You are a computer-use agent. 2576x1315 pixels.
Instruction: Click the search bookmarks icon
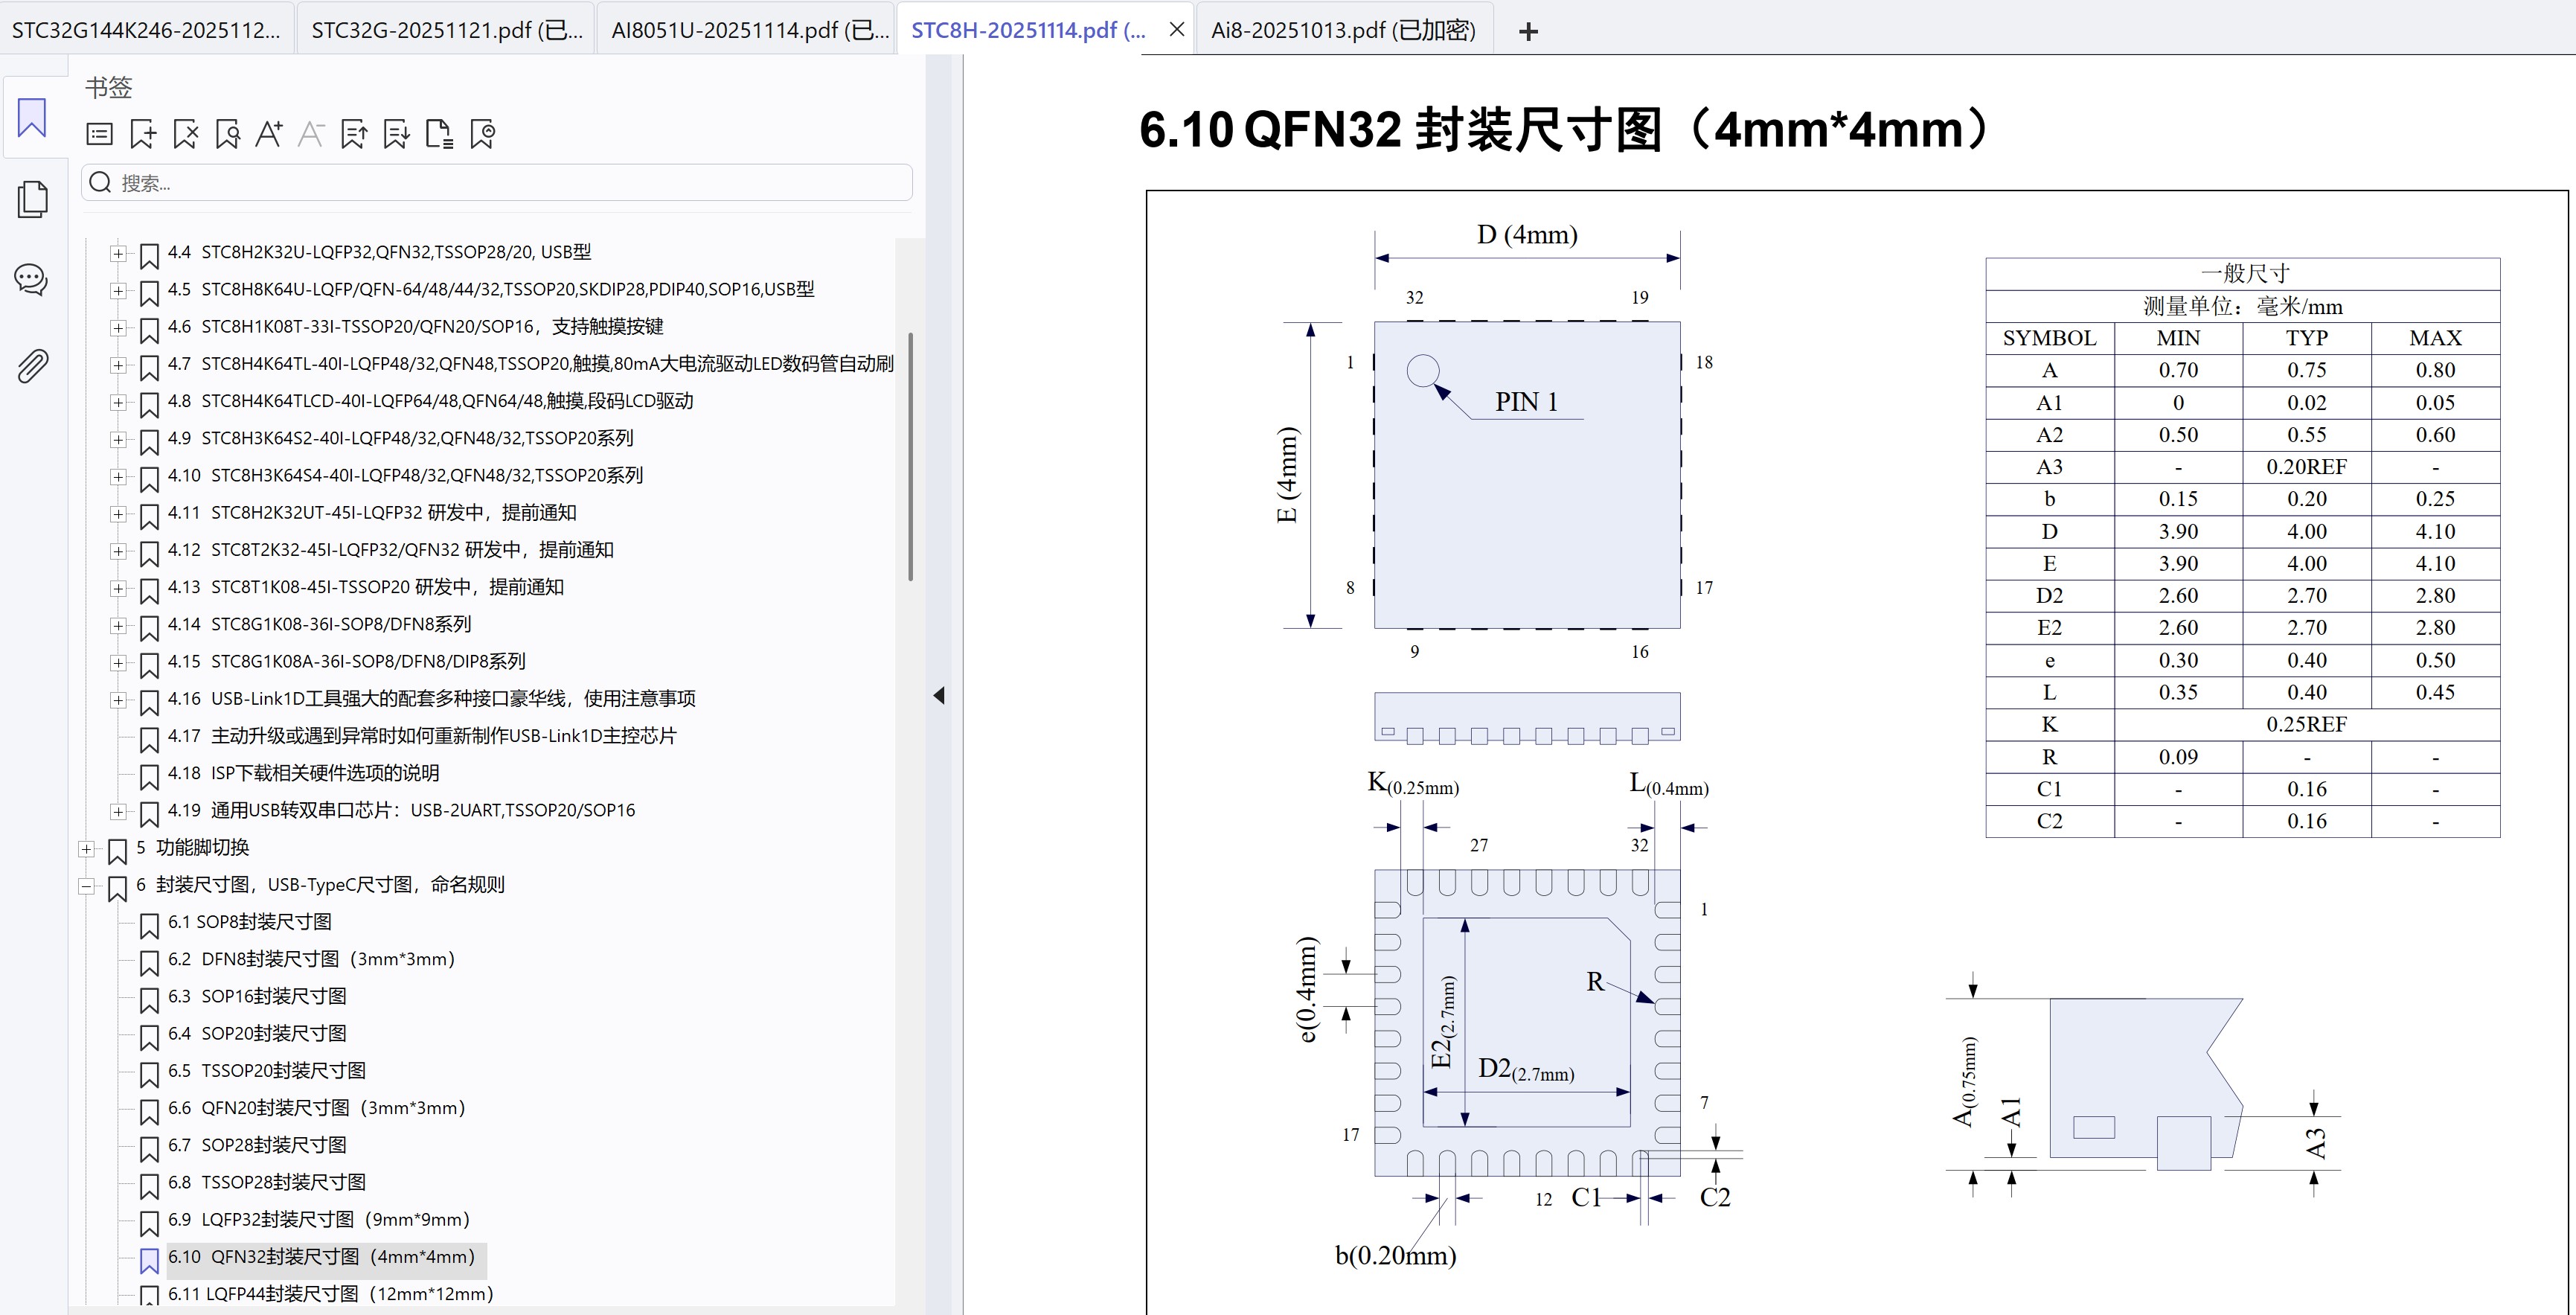coord(228,133)
